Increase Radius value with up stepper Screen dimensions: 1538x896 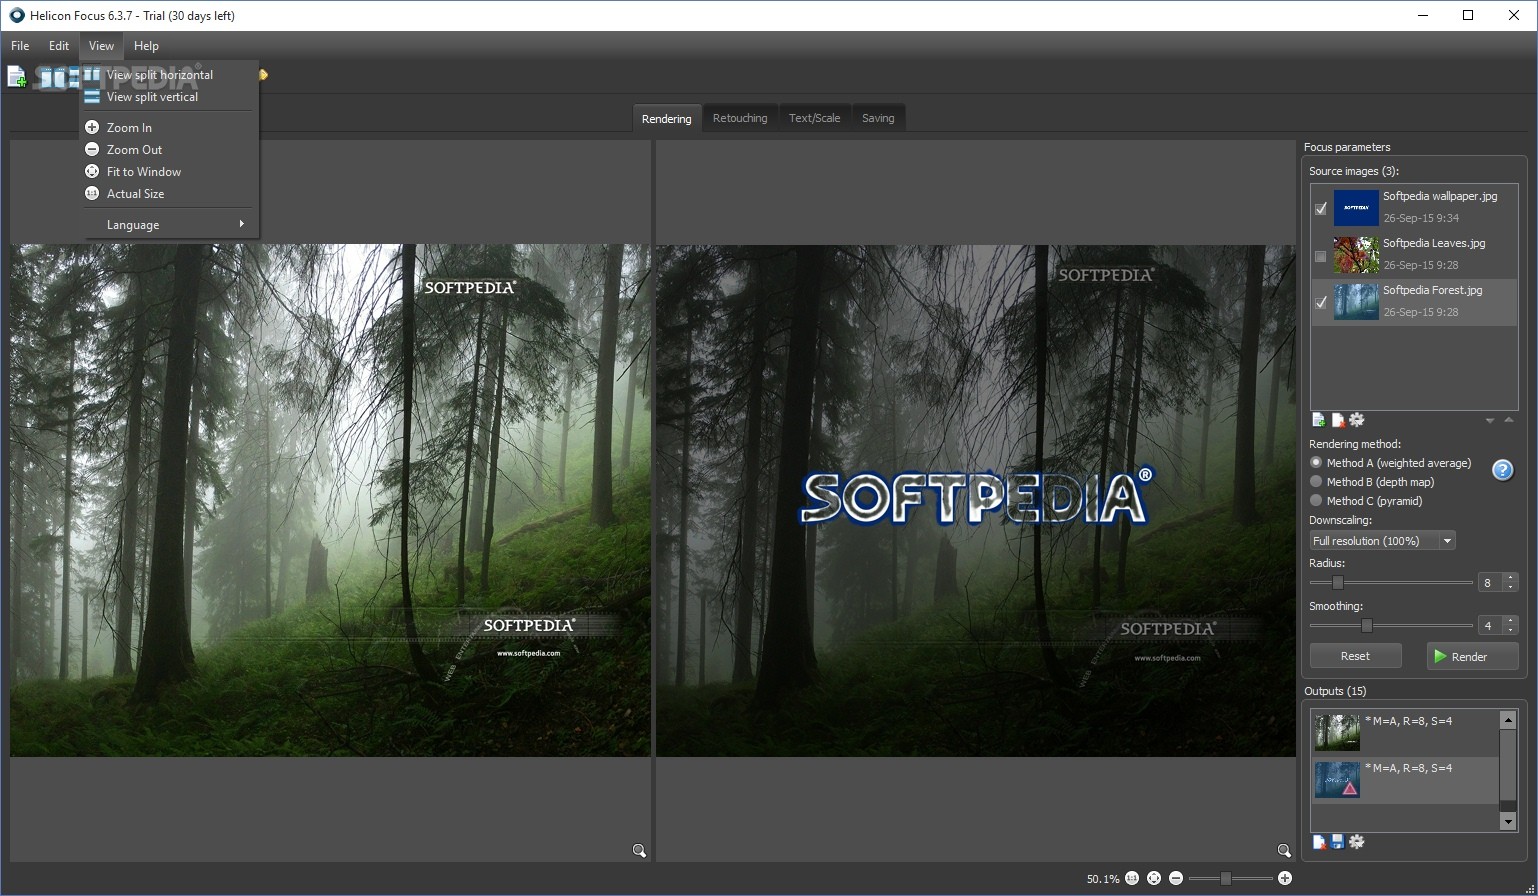[1510, 578]
